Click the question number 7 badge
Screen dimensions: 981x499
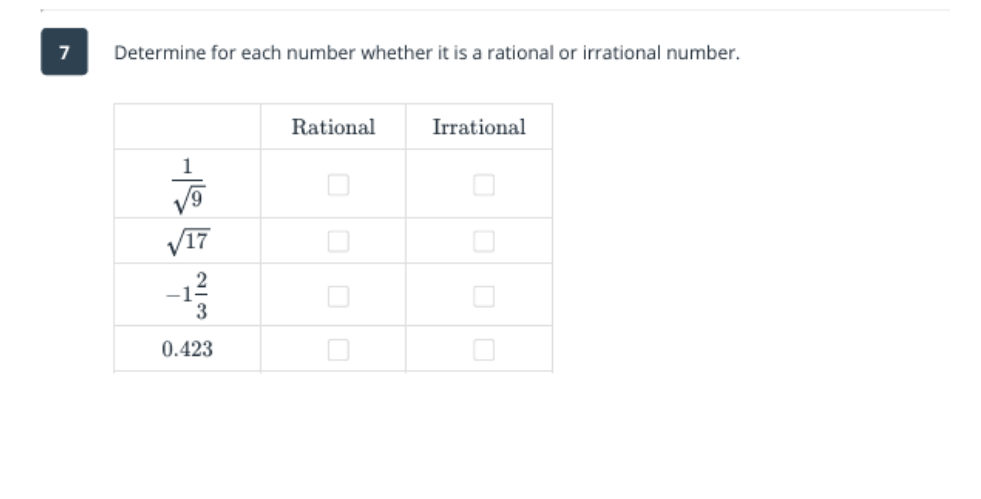64,52
